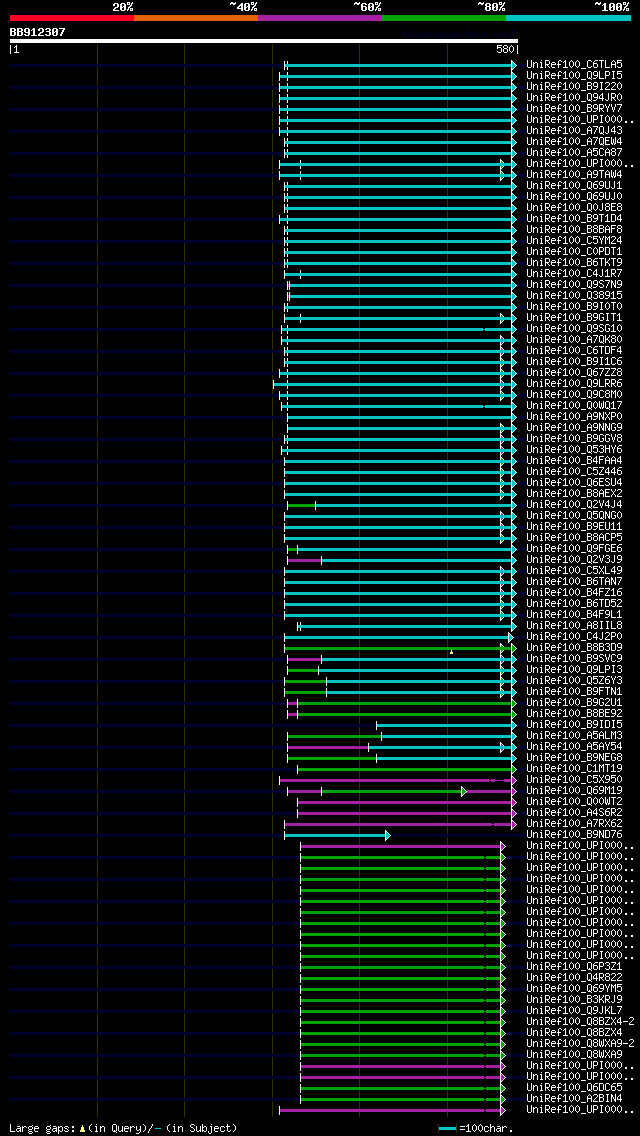Select the UniRef100_Q8WXA9-2 label
This screenshot has height=1136, width=640.
pyautogui.click(x=581, y=1044)
